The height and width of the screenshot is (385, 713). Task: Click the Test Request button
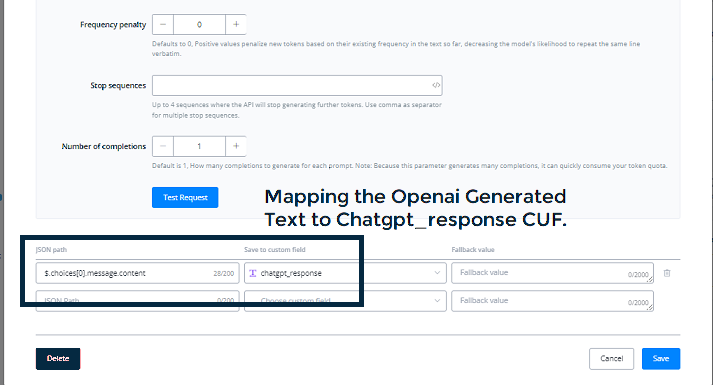click(x=185, y=197)
